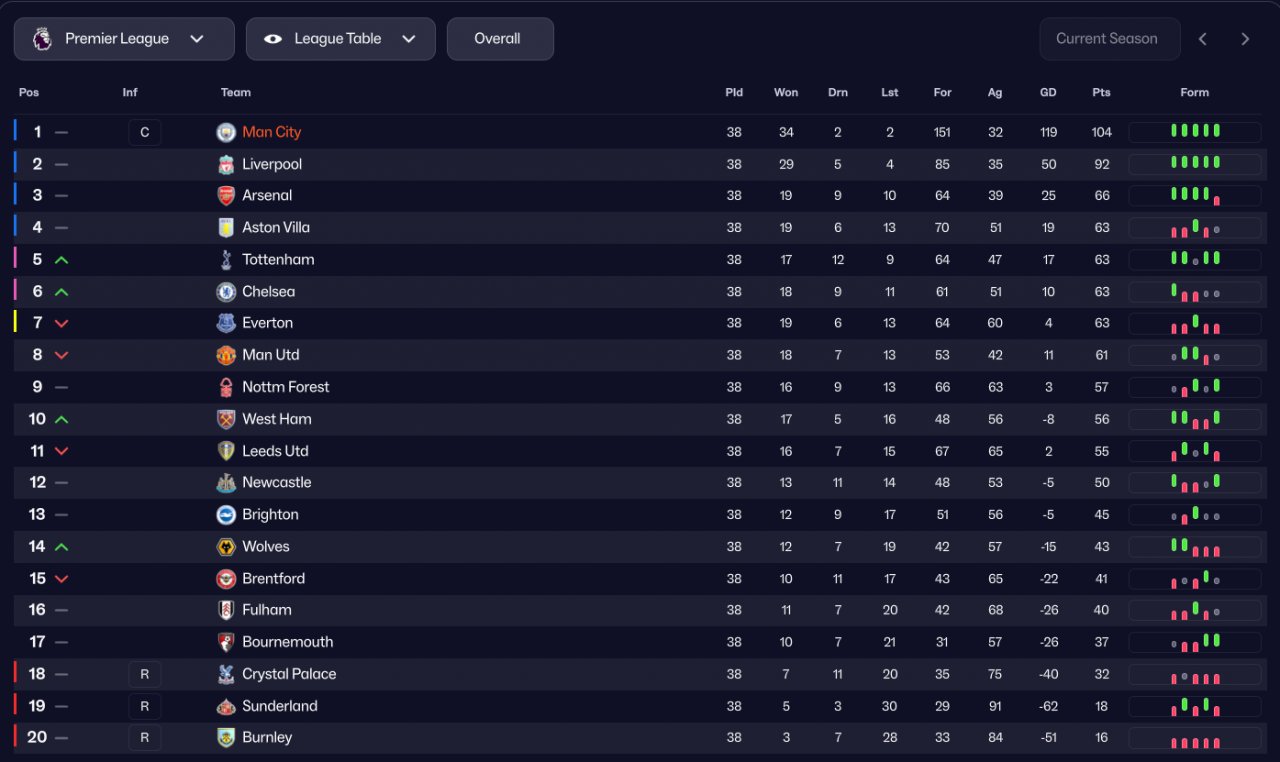Click the Tottenham club crest
The height and width of the screenshot is (762, 1280).
pyautogui.click(x=226, y=260)
